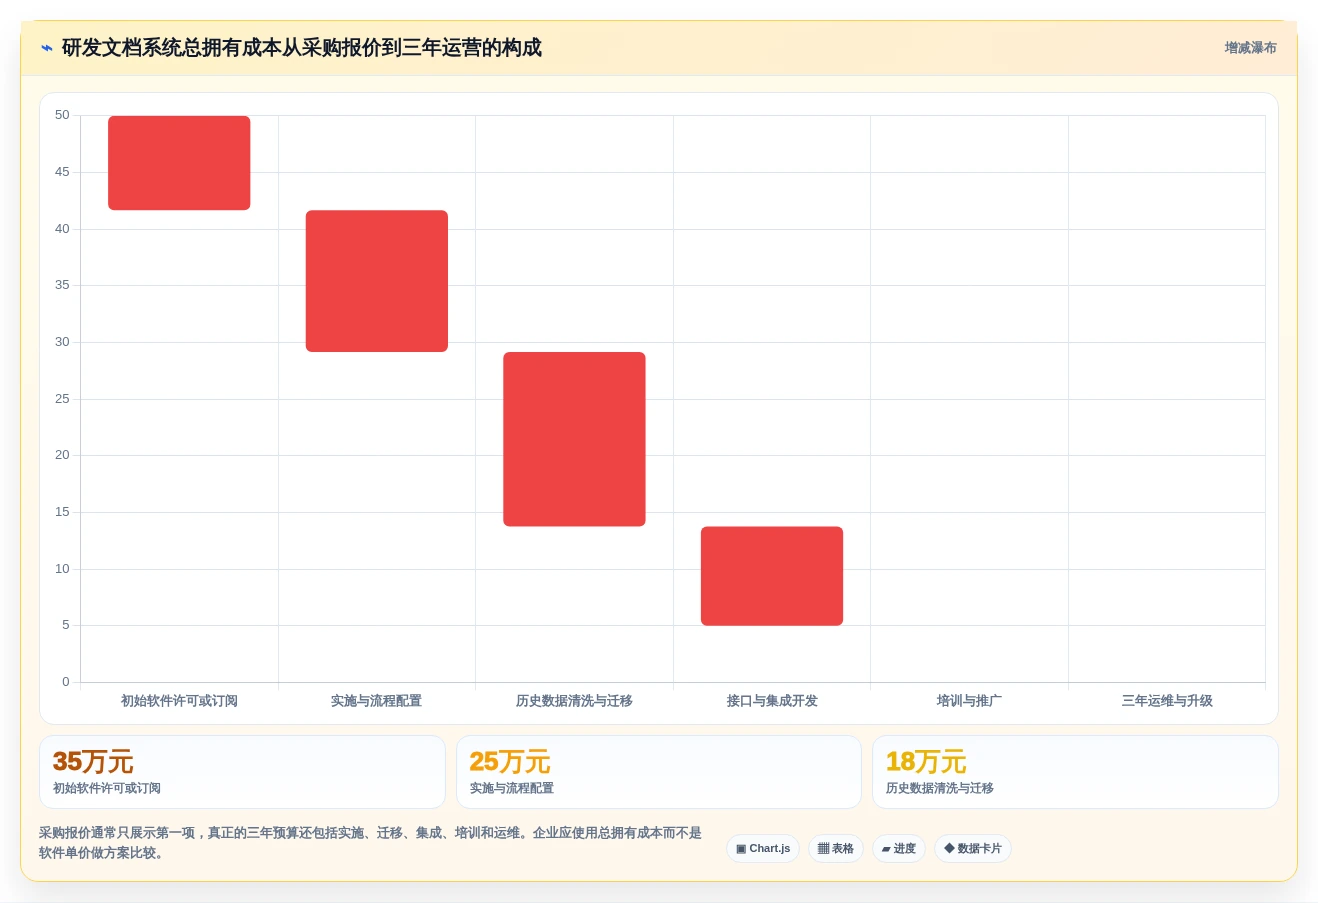Screen dimensions: 1318x903
Task: Select the 表格 tag chip
Action: [836, 848]
